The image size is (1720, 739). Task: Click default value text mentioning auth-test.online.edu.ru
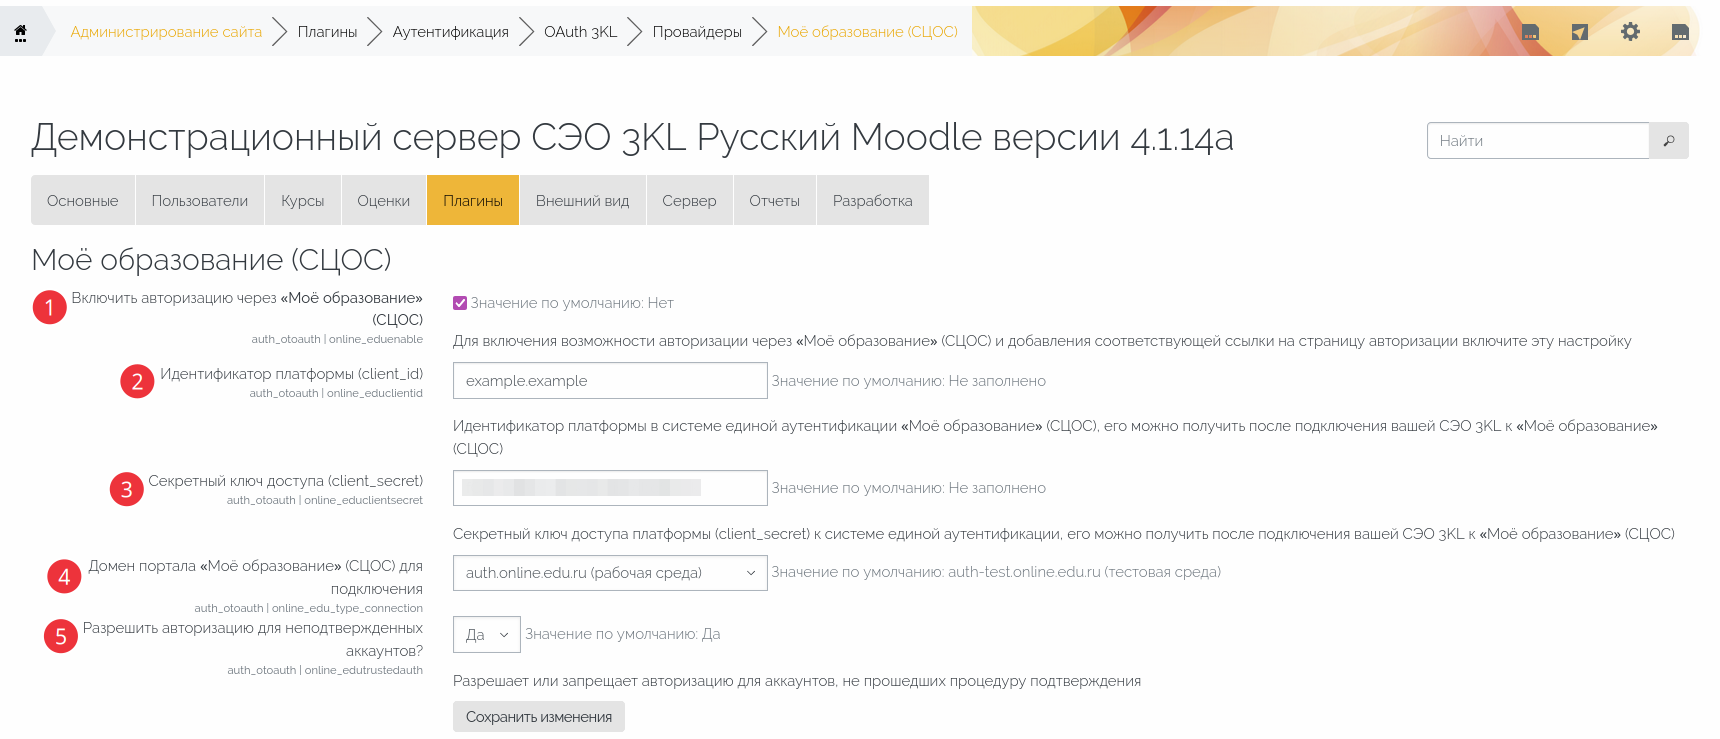996,572
